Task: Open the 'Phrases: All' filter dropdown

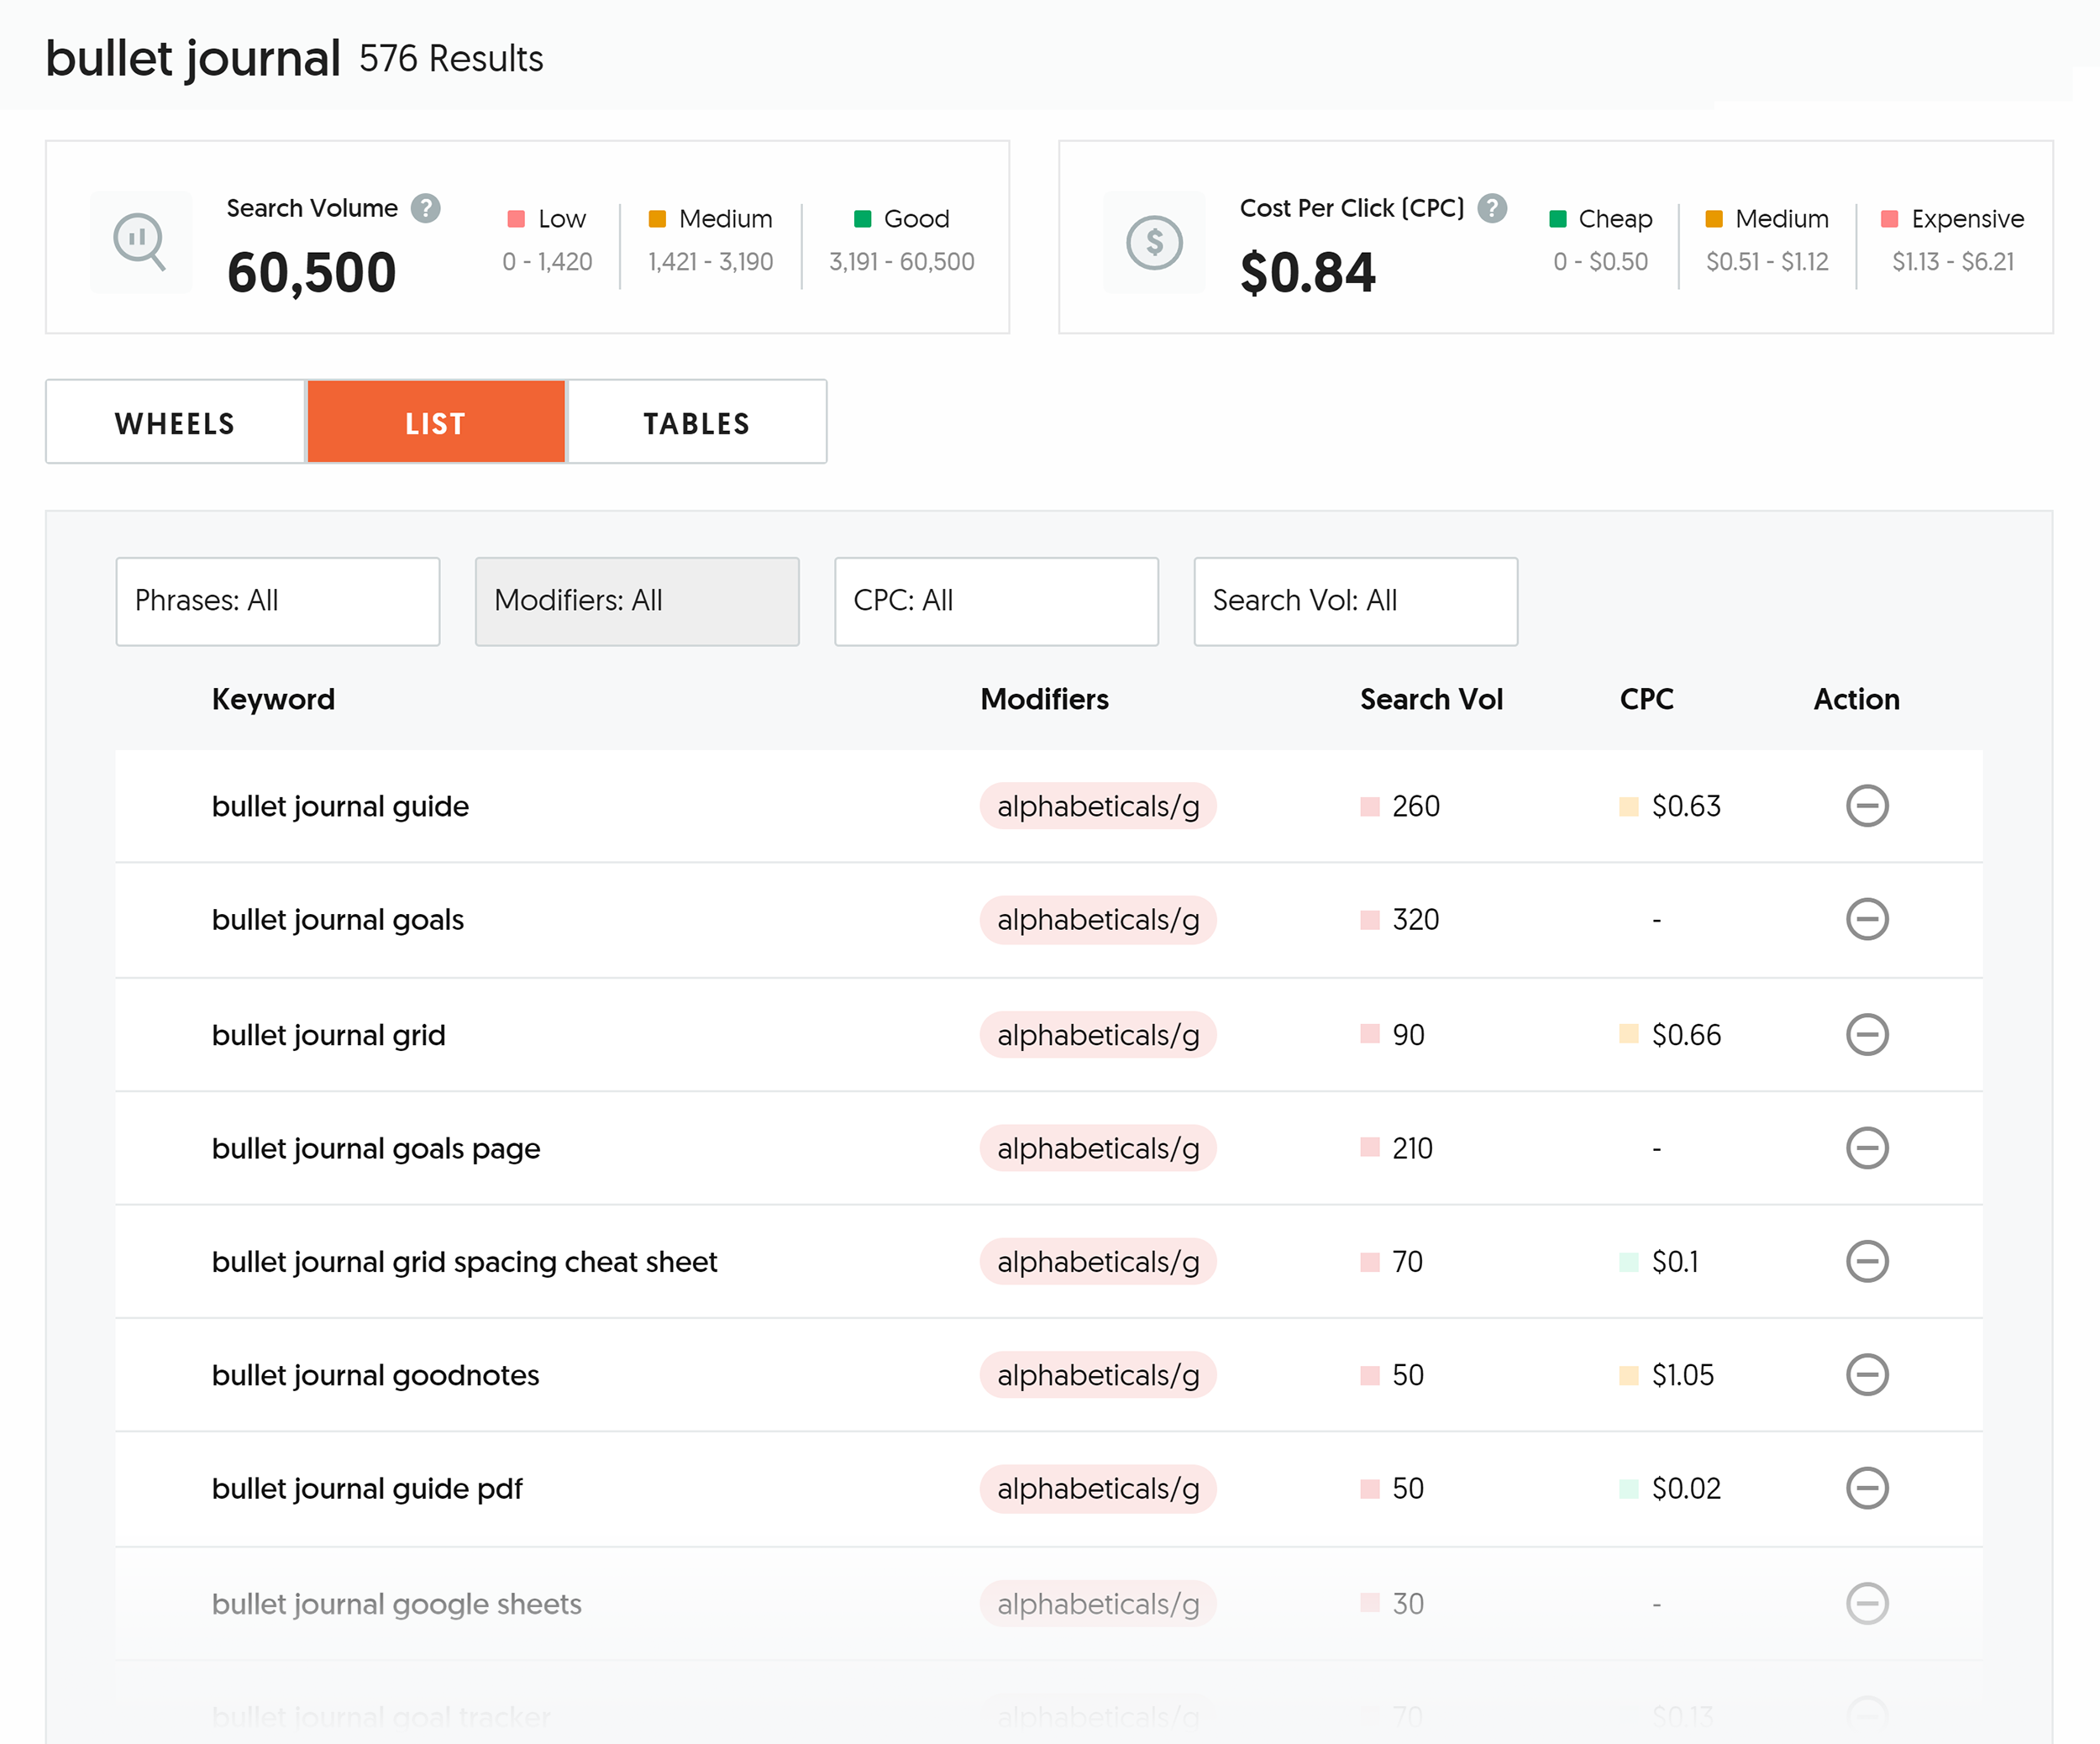Action: (x=277, y=601)
